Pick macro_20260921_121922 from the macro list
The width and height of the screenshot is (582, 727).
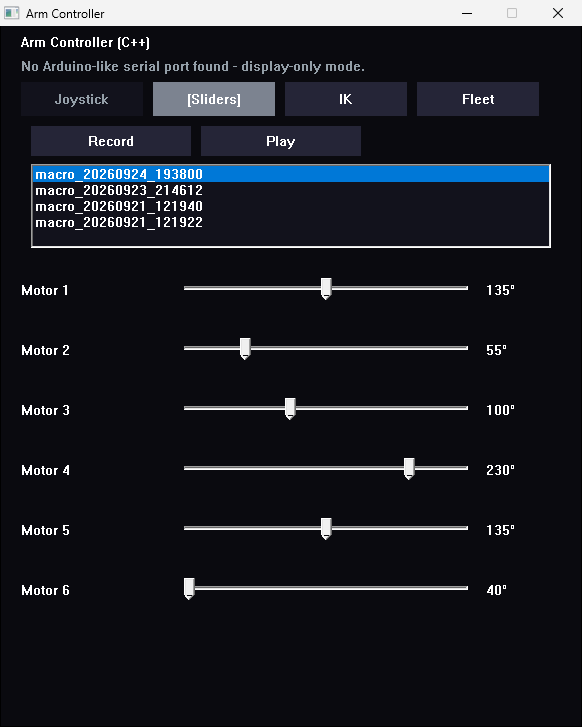tap(291, 223)
